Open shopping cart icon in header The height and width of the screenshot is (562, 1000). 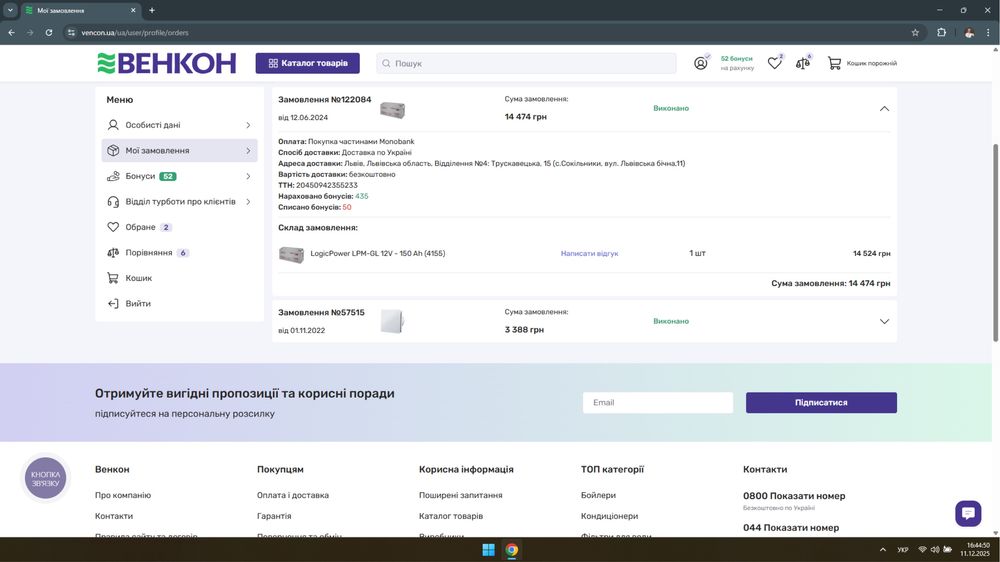pyautogui.click(x=834, y=63)
